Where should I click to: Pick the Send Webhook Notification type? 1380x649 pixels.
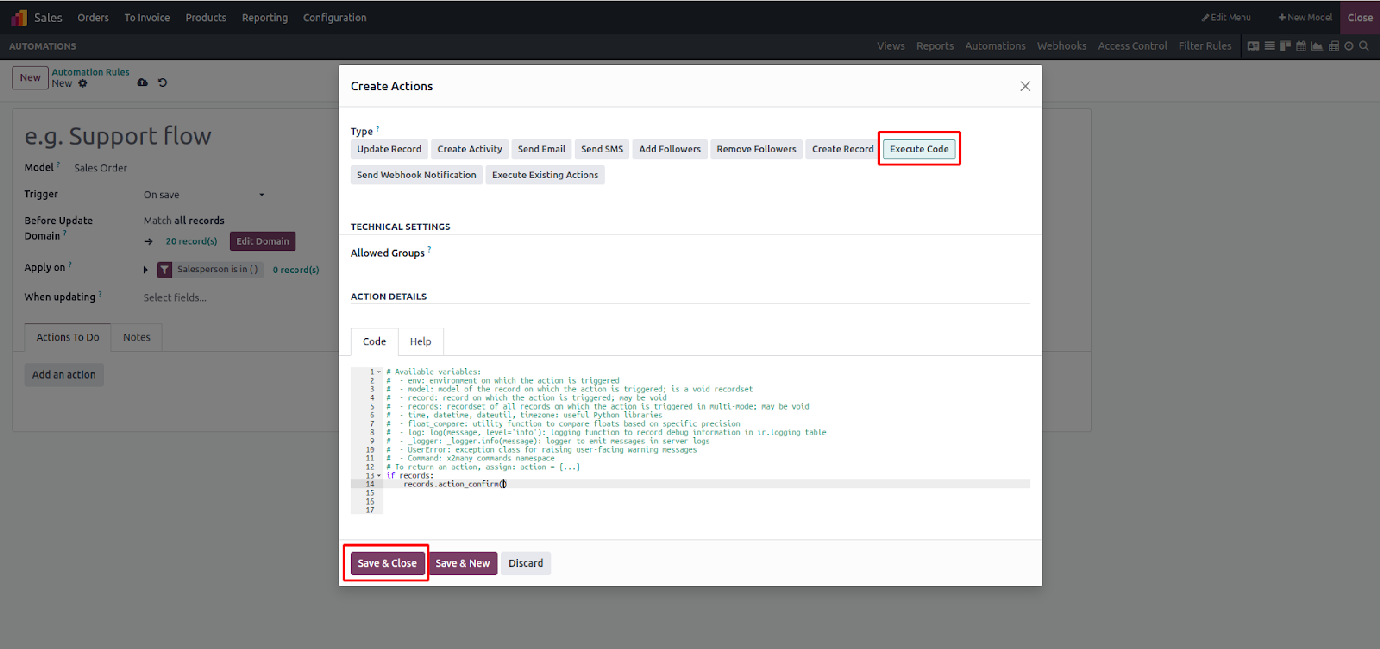416,175
